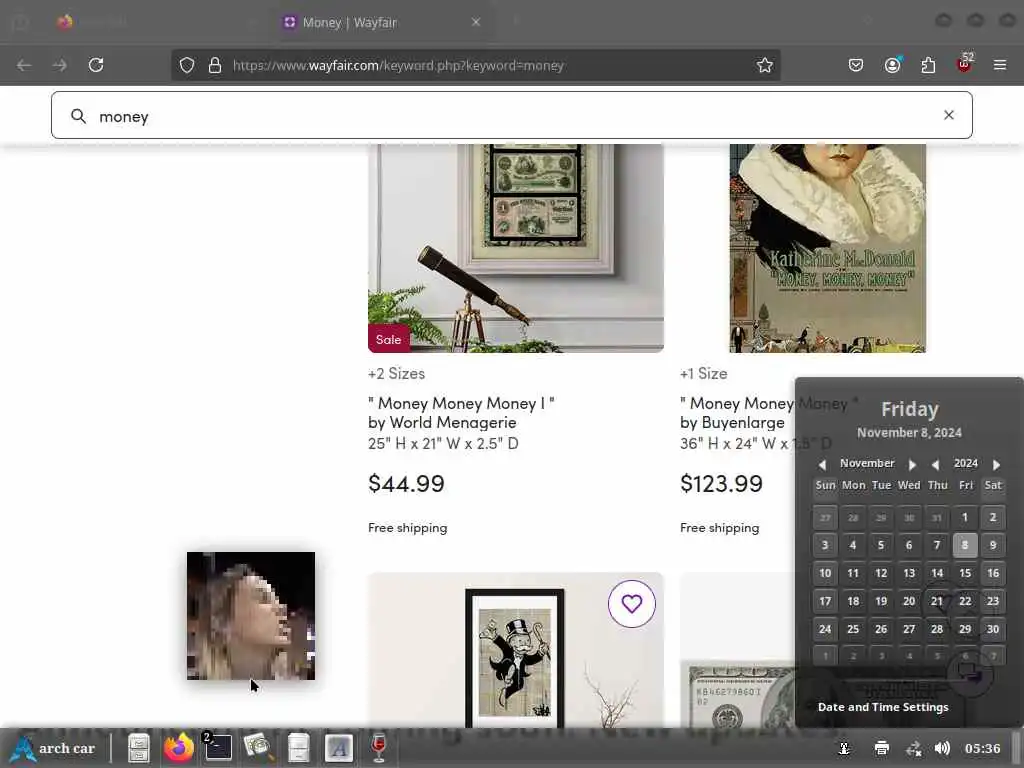Open the volume speaker tray icon
This screenshot has width=1024, height=768.
(942, 748)
